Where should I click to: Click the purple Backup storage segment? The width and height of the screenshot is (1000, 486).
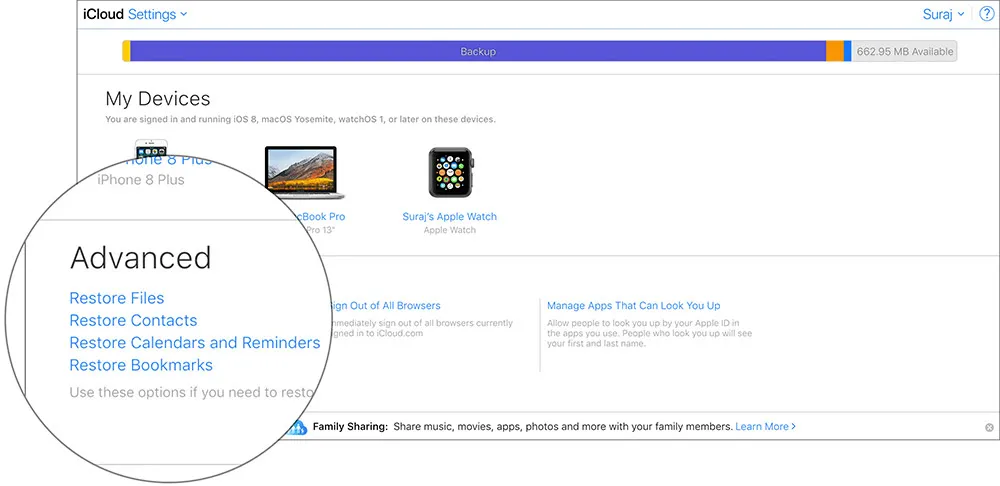(x=478, y=51)
